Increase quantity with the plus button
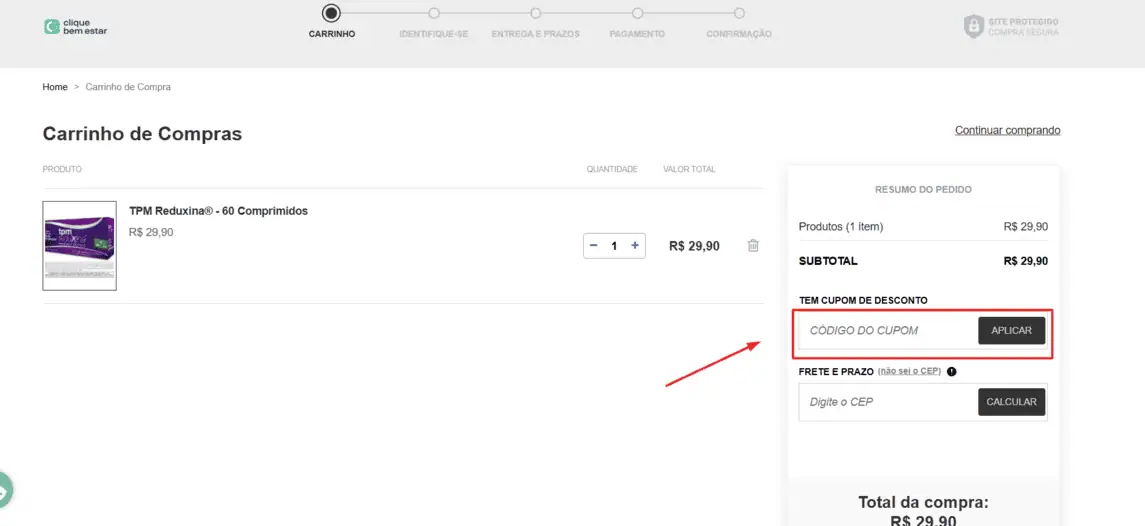Viewport: 1145px width, 526px height. pyautogui.click(x=635, y=246)
